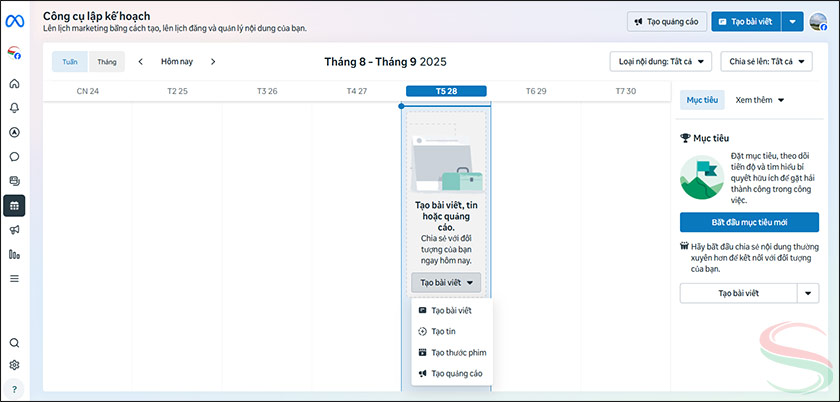Image resolution: width=840 pixels, height=402 pixels.
Task: Expand the Xem thêm dropdown
Action: [760, 100]
